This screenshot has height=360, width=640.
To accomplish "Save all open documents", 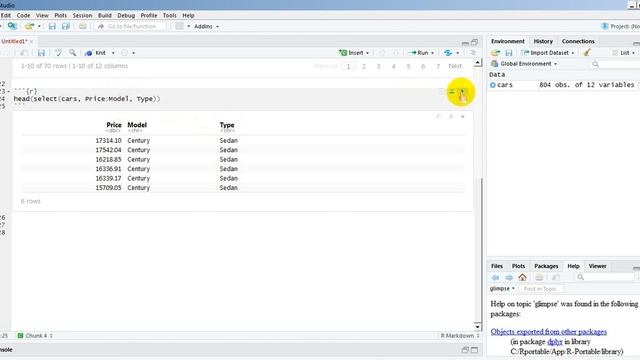I will (x=66, y=26).
